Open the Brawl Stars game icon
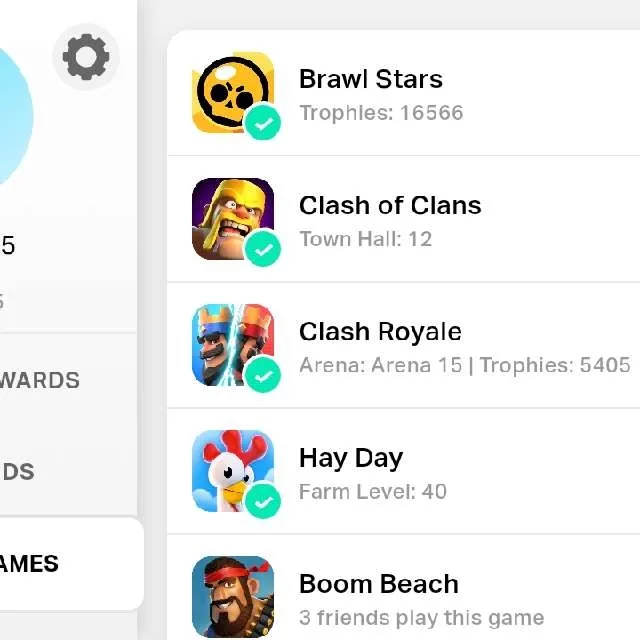The width and height of the screenshot is (640, 640). pyautogui.click(x=233, y=93)
